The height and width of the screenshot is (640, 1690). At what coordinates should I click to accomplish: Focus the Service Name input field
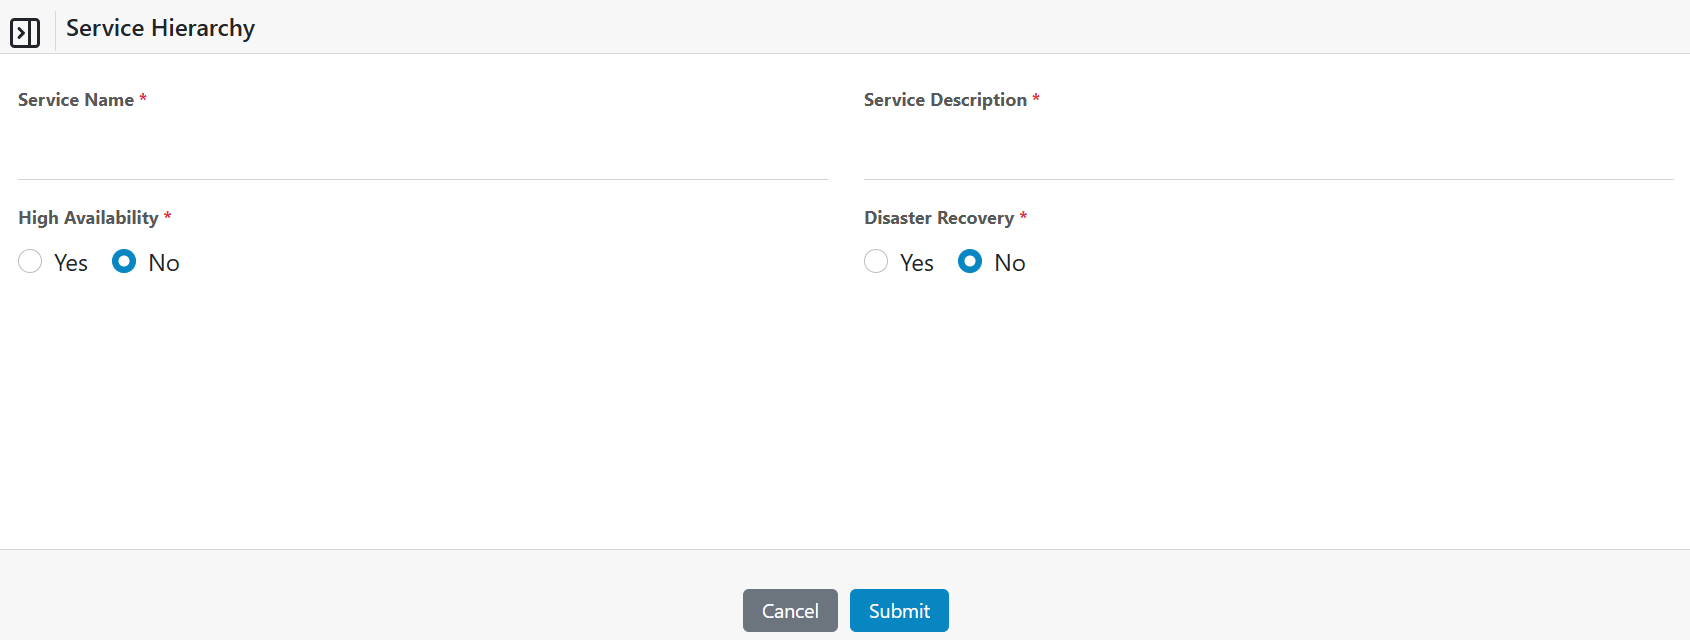coord(422,155)
